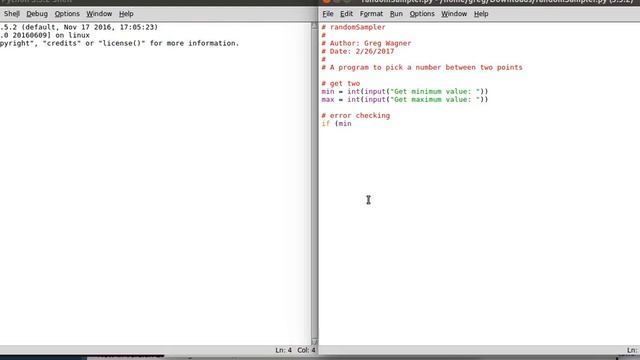The height and width of the screenshot is (360, 640).
Task: Click the 'on linux' line in shell
Action: coord(44,35)
